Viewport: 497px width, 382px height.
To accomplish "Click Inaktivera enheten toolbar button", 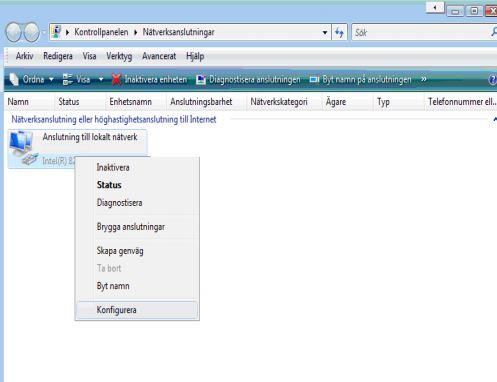I will pos(149,79).
